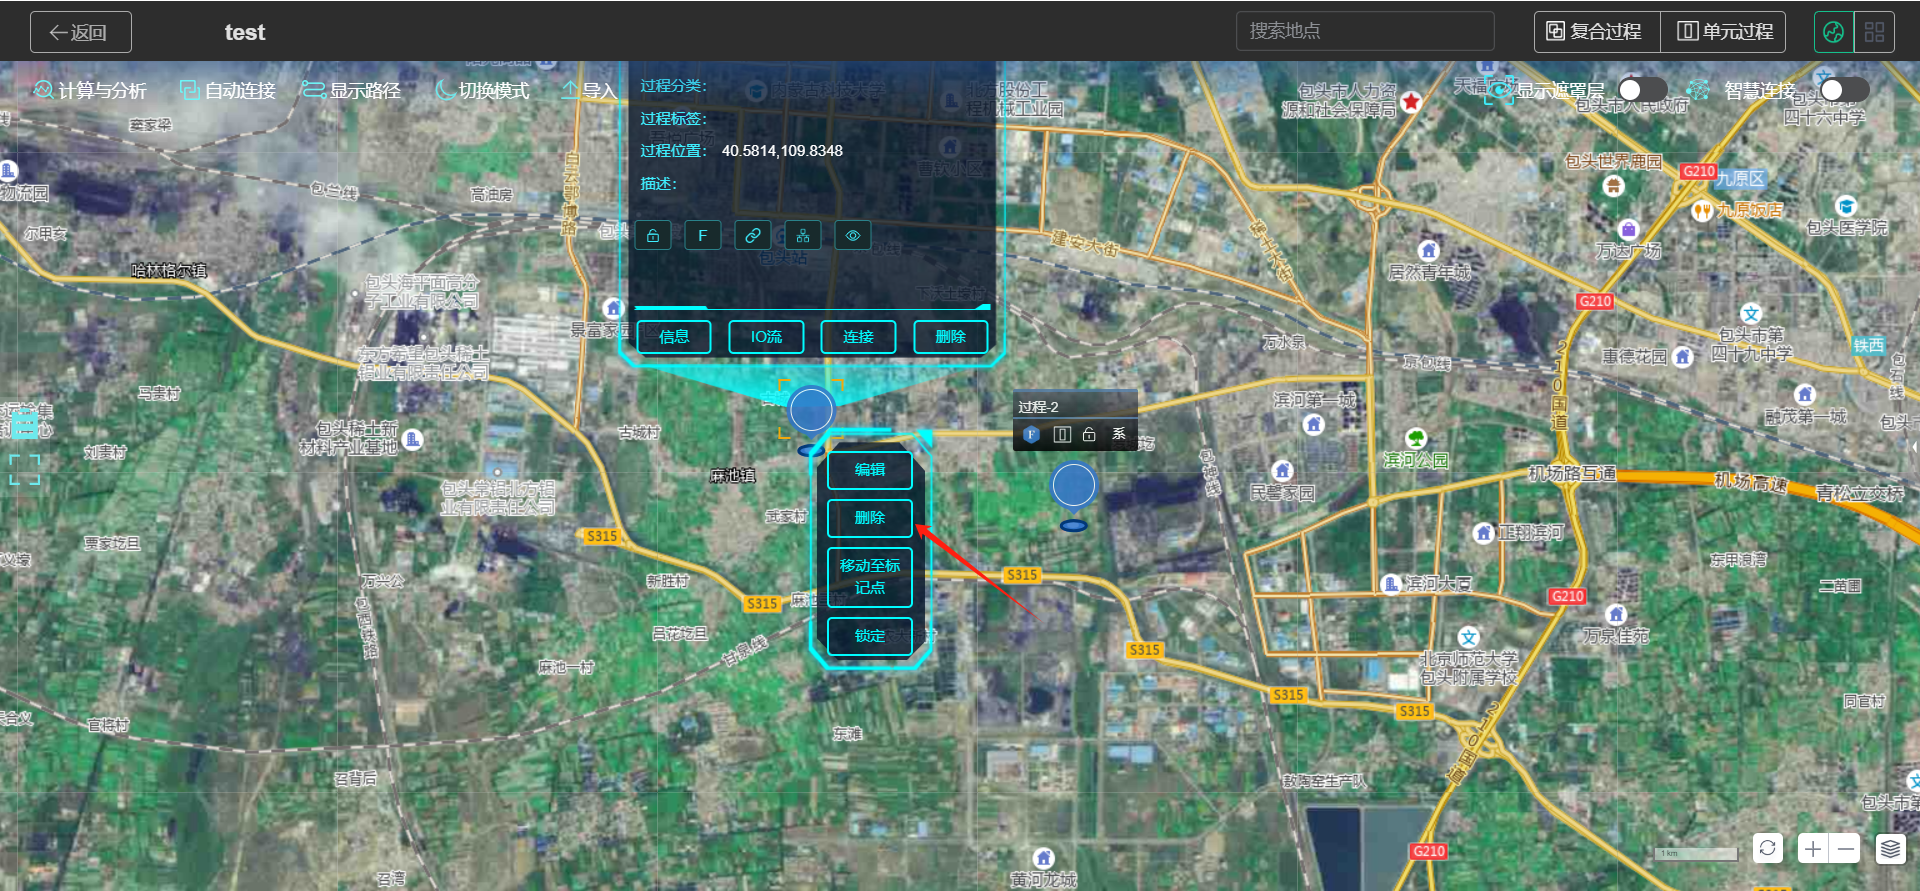Choose 编辑 from the context menu
The image size is (1920, 891).
pos(870,470)
